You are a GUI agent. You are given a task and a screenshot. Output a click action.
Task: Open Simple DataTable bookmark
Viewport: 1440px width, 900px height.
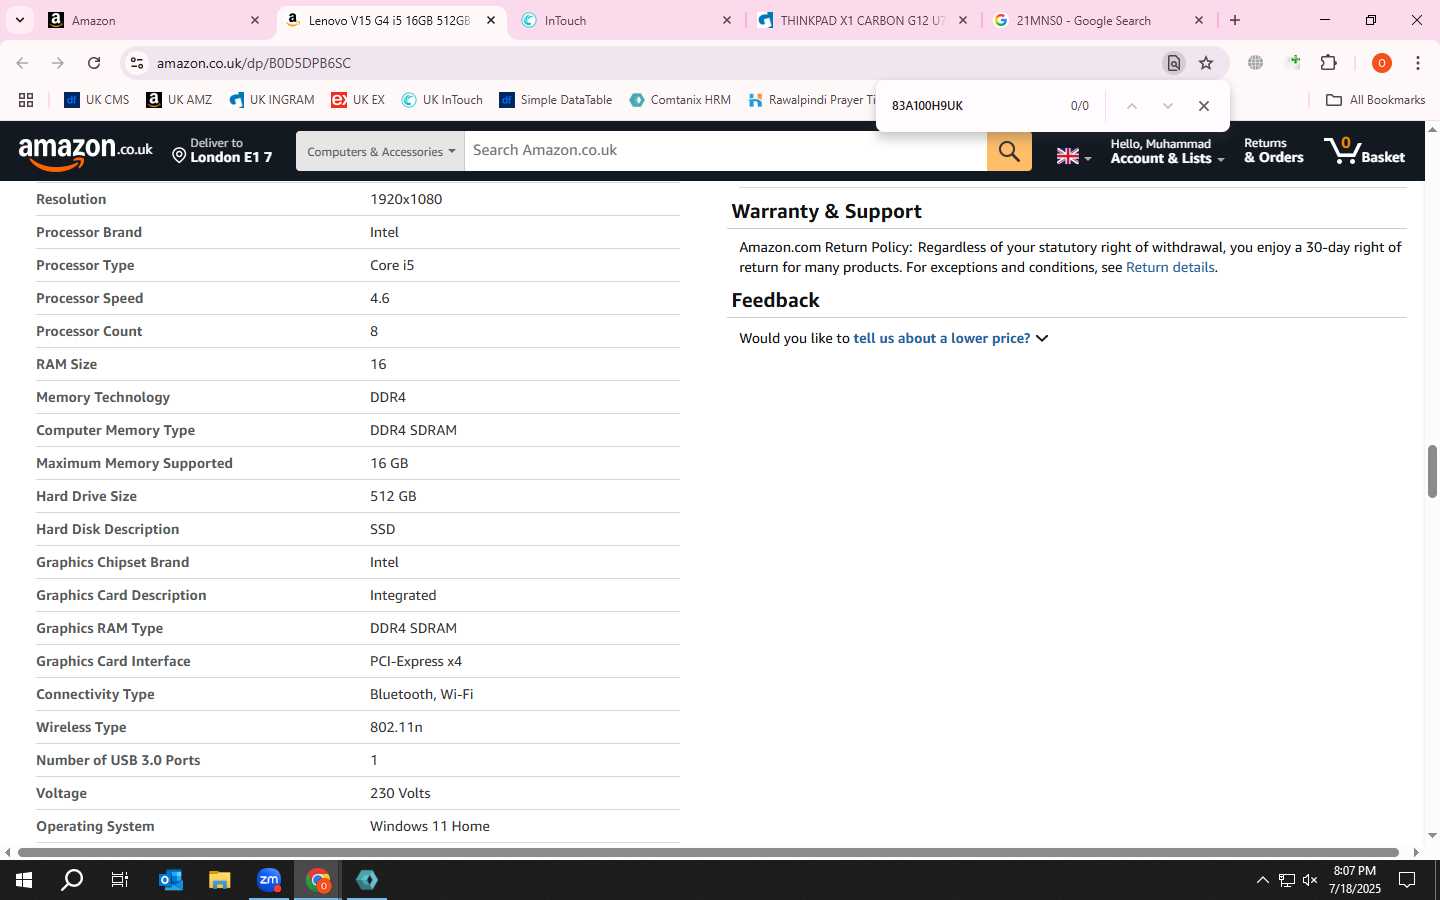(x=556, y=100)
